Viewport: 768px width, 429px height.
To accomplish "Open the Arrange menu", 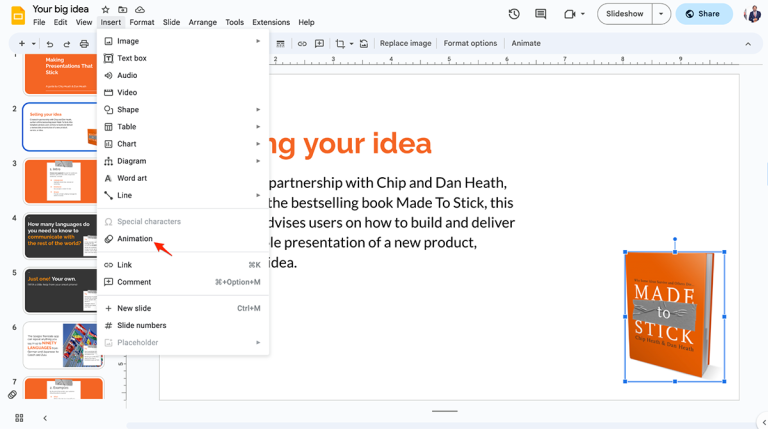I will pyautogui.click(x=203, y=23).
